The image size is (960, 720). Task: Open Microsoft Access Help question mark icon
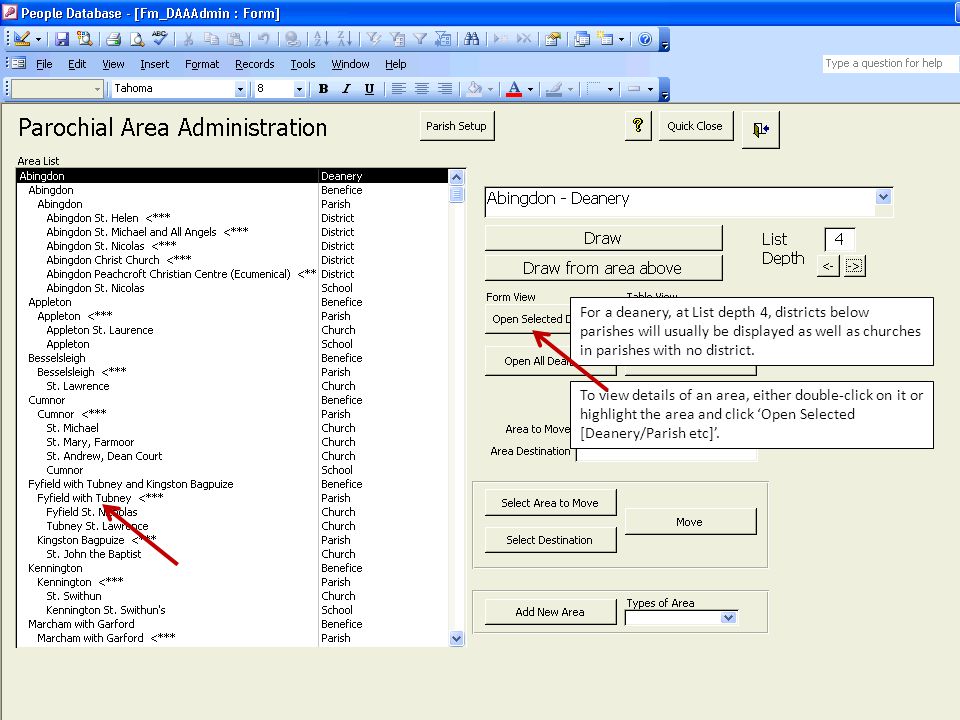[645, 39]
